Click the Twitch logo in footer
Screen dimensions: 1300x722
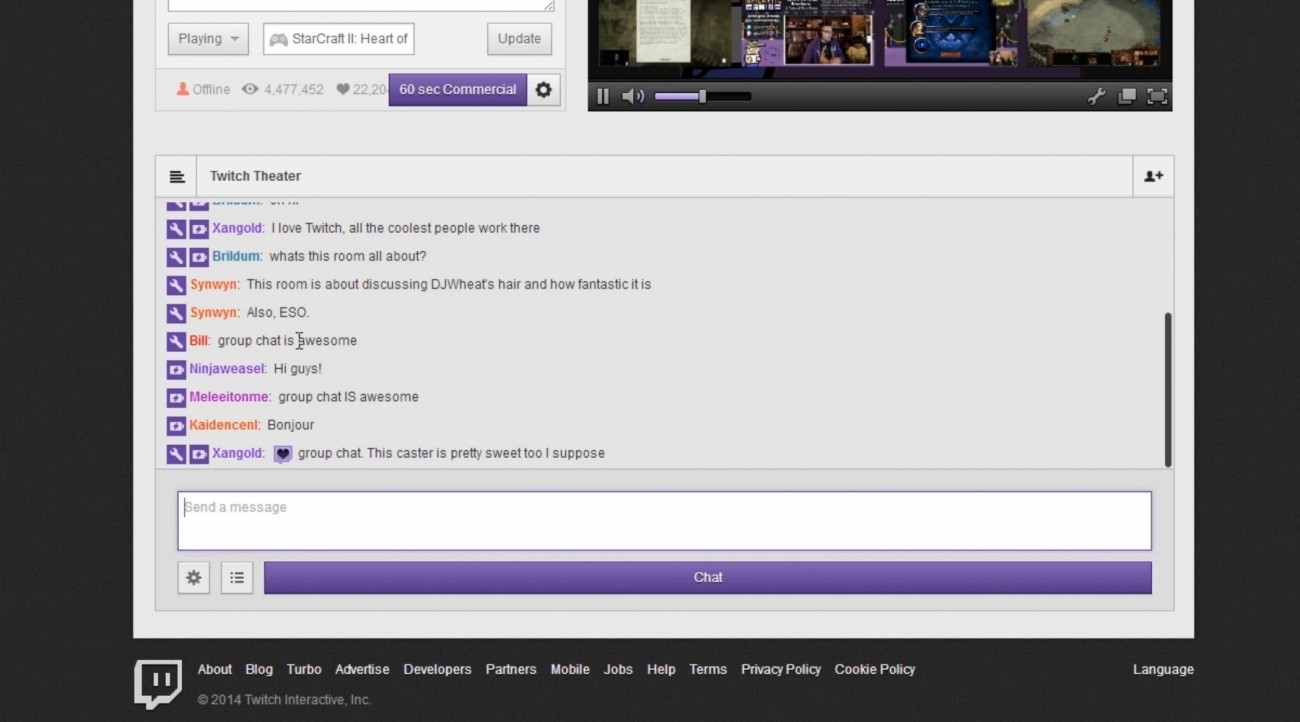pos(158,683)
